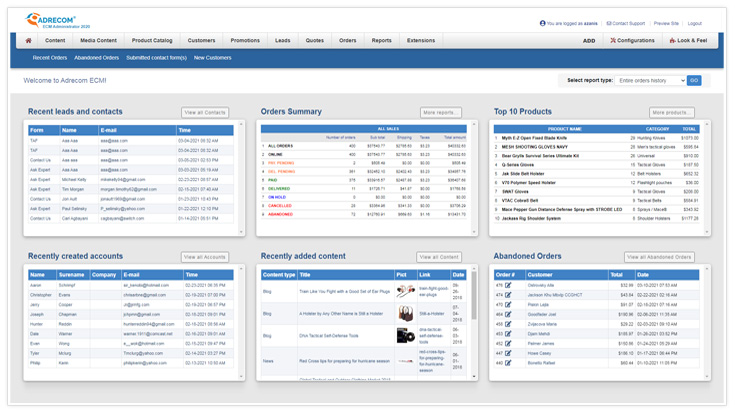Click the PRE PENDING orders row label
The width and height of the screenshot is (735, 413).
[x=281, y=163]
